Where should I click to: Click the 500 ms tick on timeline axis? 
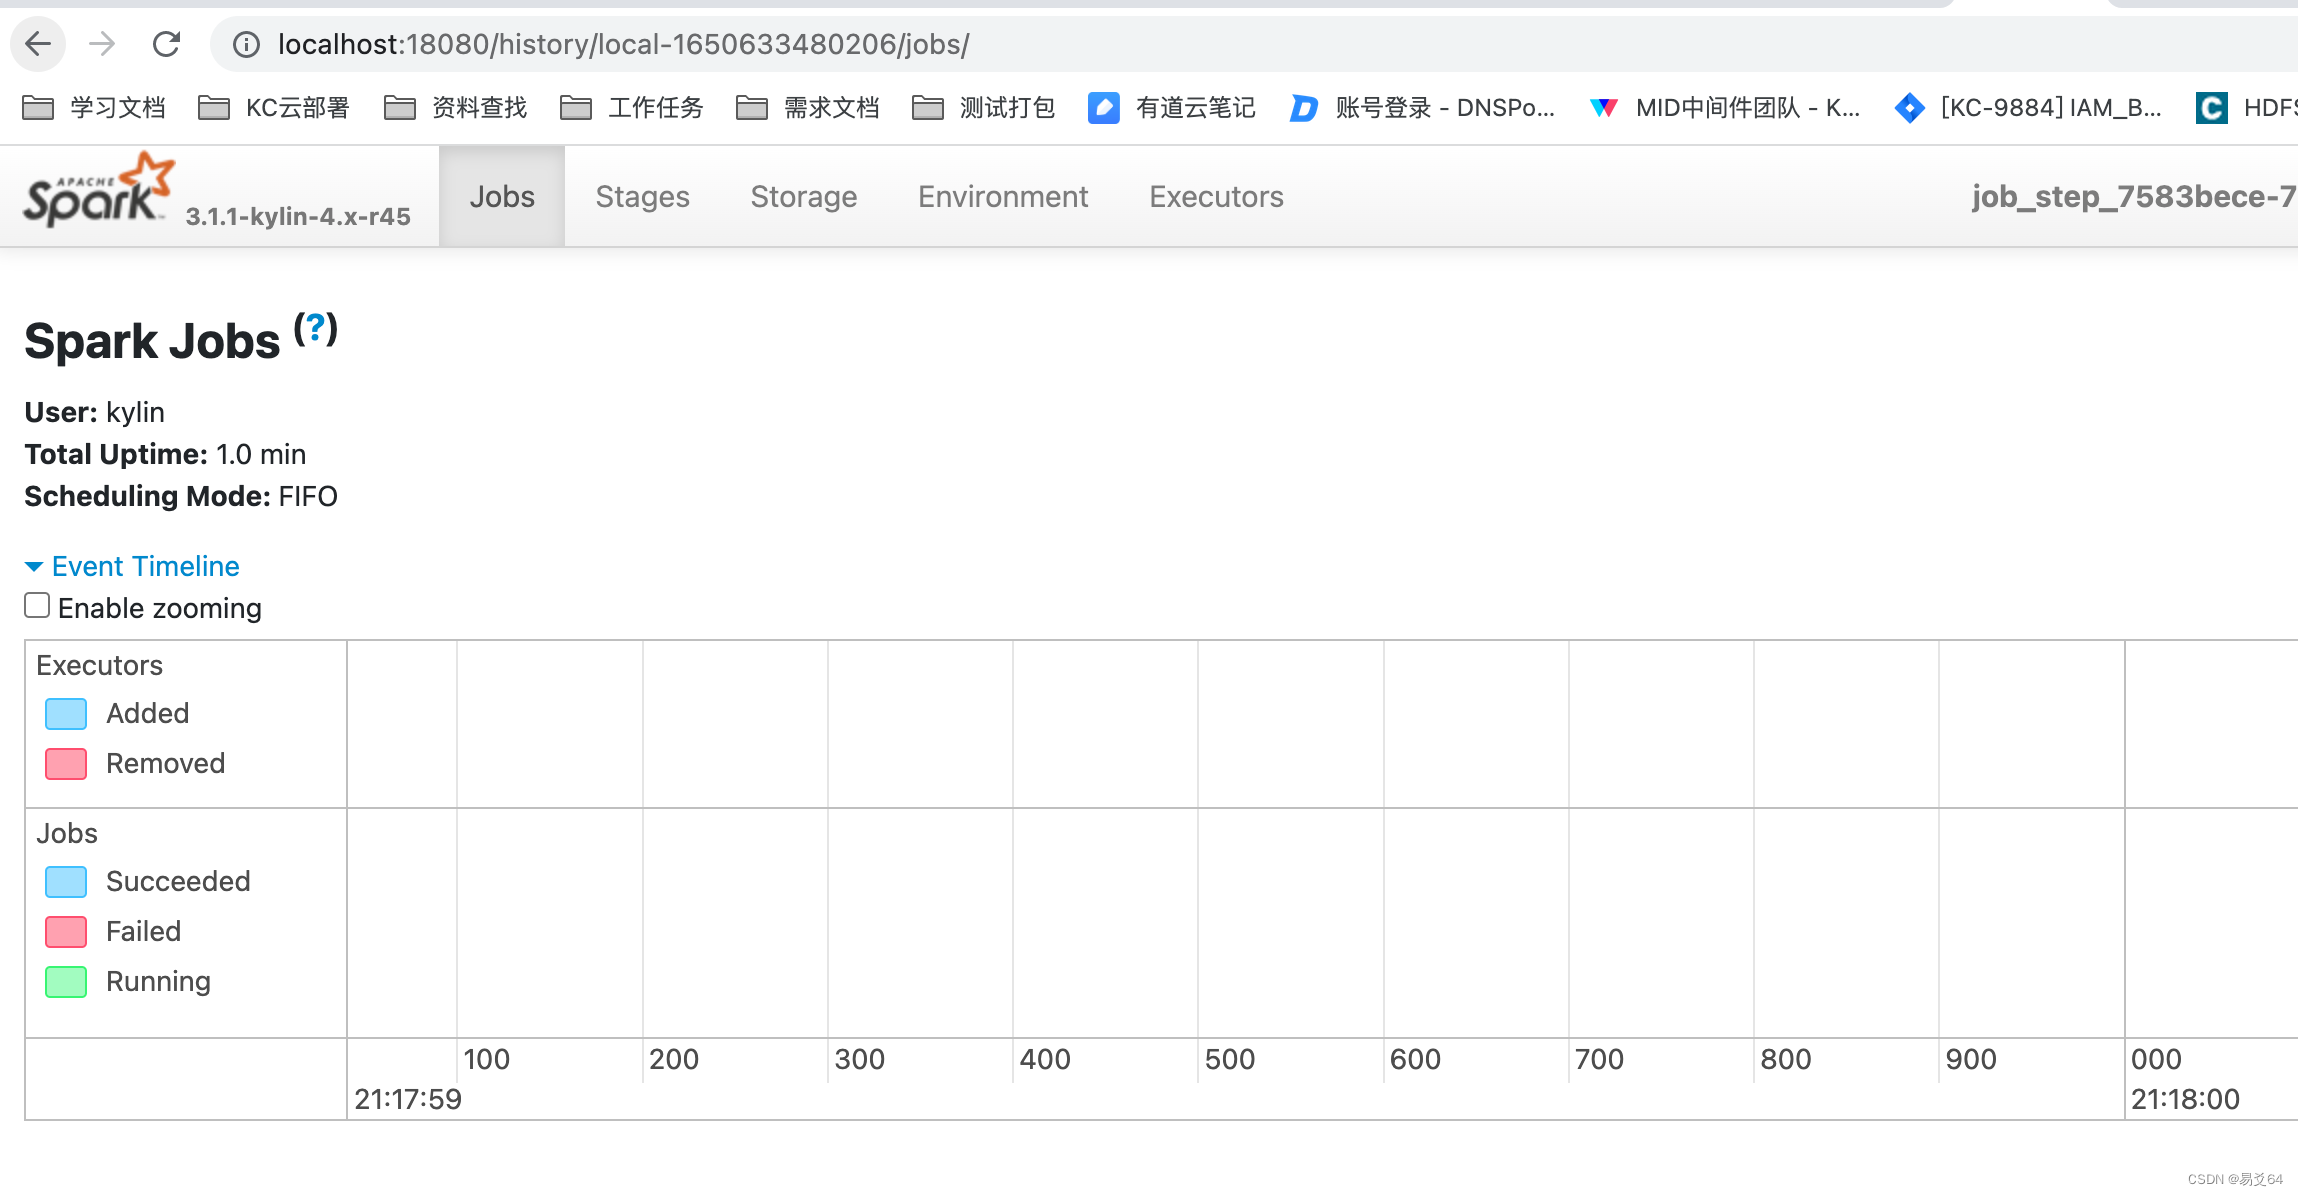tap(1229, 1059)
